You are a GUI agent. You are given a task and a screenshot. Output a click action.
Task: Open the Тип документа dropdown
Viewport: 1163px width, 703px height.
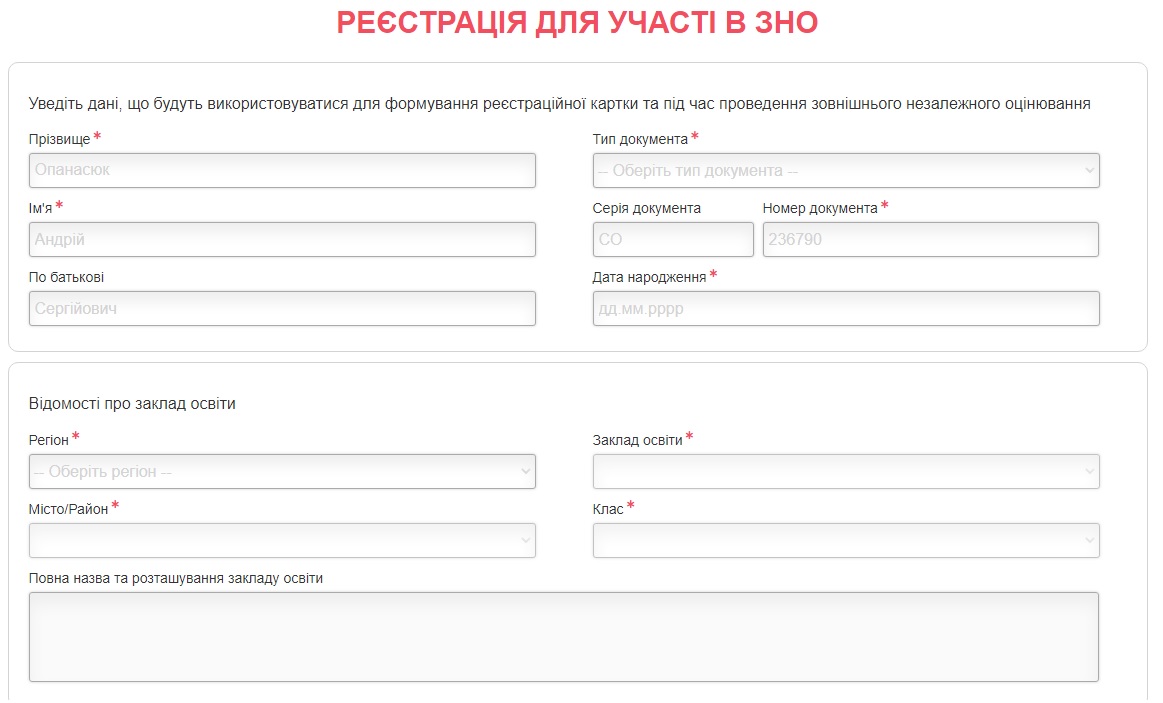[843, 170]
